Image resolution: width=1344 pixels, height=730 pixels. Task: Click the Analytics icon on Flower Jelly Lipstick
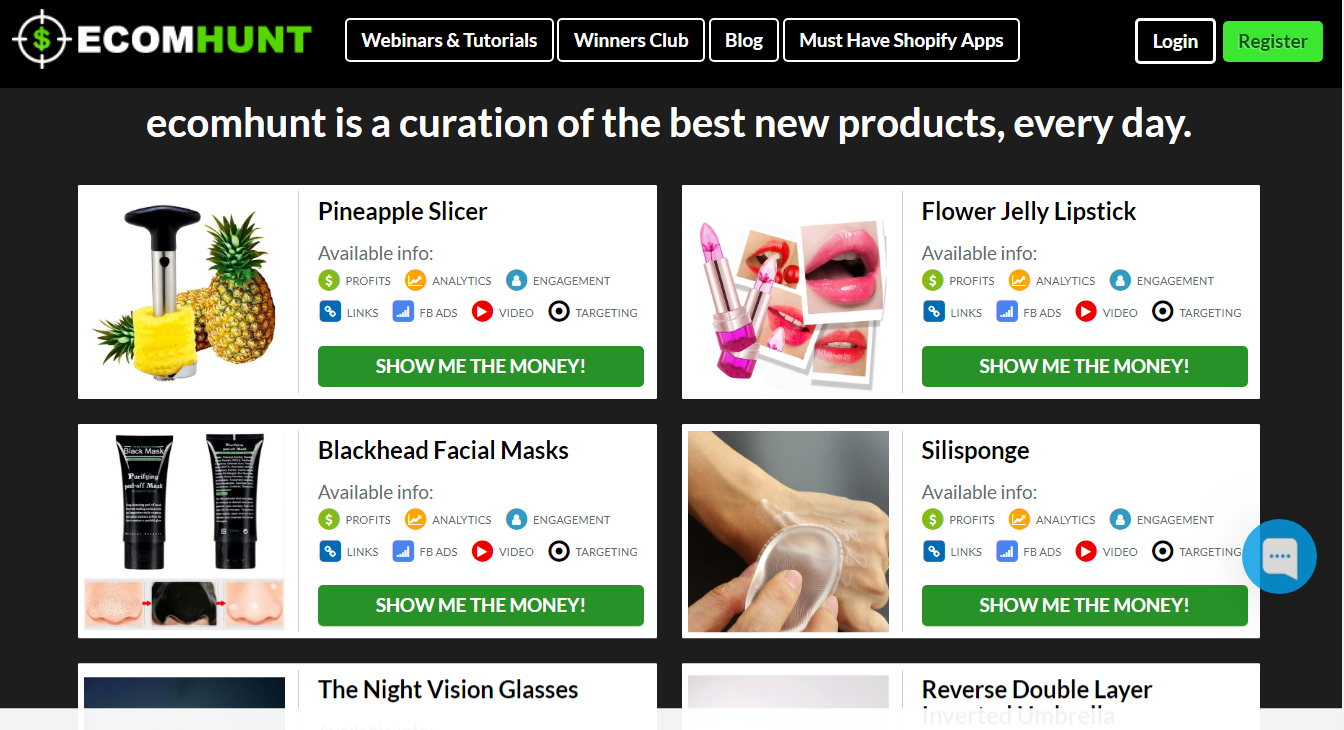[1019, 280]
